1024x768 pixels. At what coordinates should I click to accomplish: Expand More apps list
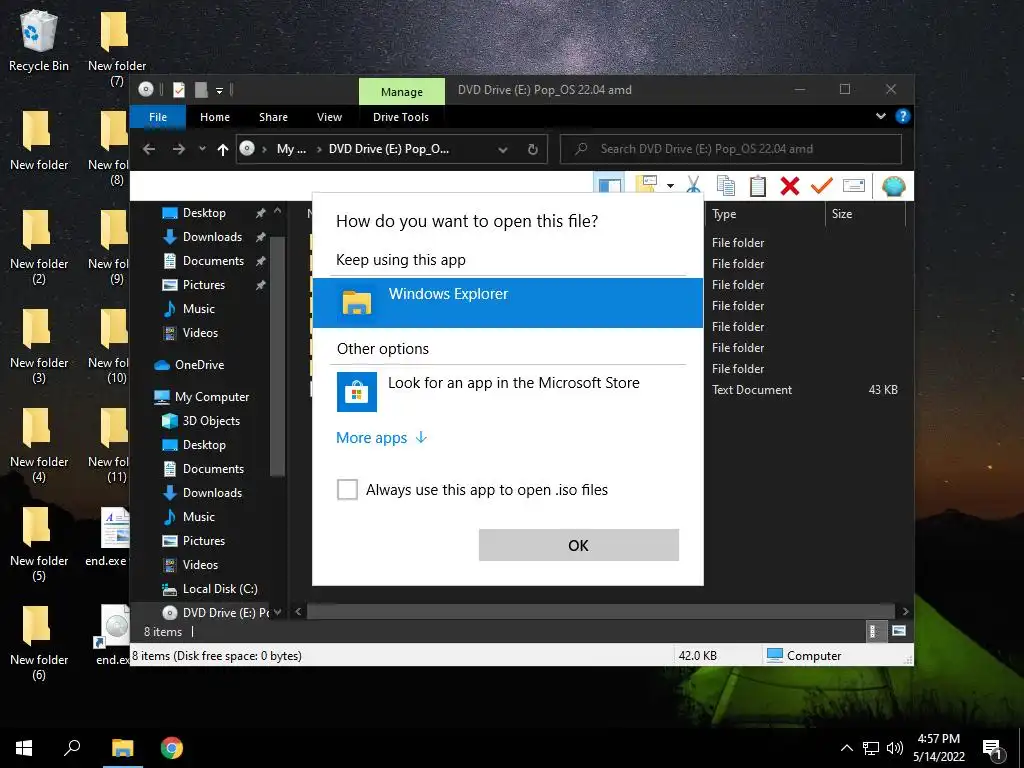click(381, 438)
